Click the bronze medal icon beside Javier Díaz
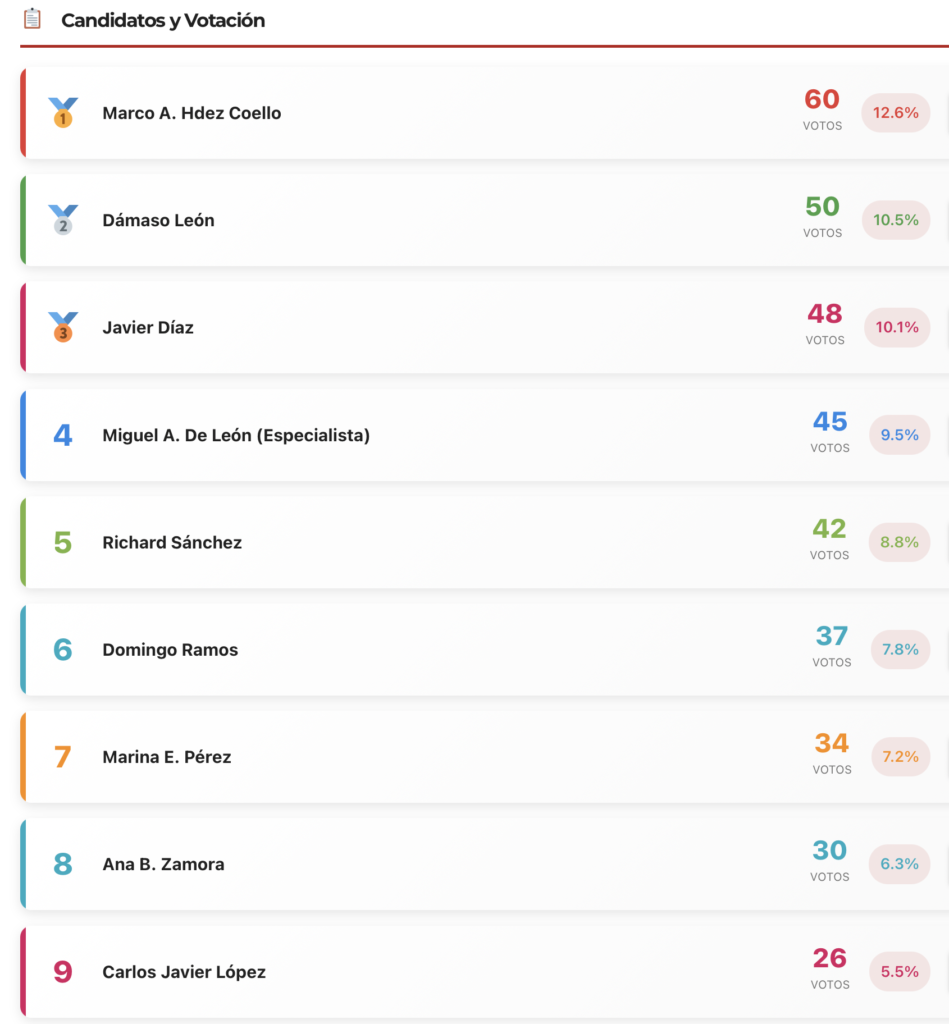This screenshot has height=1024, width=949. click(63, 327)
